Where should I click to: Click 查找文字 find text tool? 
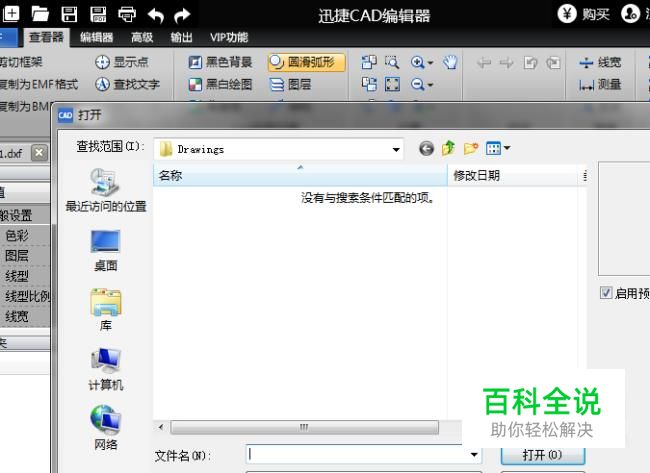tap(127, 85)
